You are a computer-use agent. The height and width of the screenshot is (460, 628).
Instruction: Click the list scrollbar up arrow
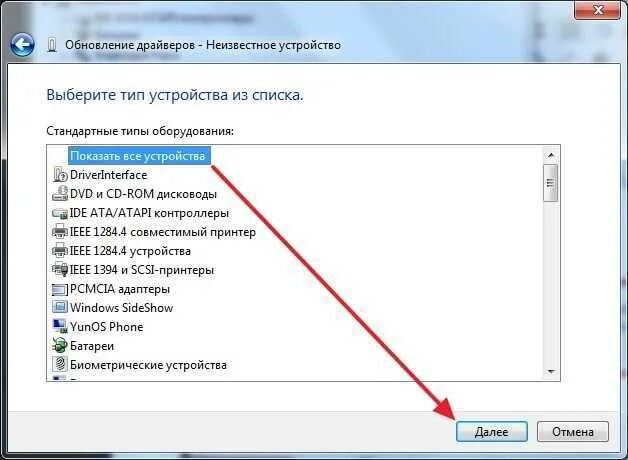click(551, 155)
